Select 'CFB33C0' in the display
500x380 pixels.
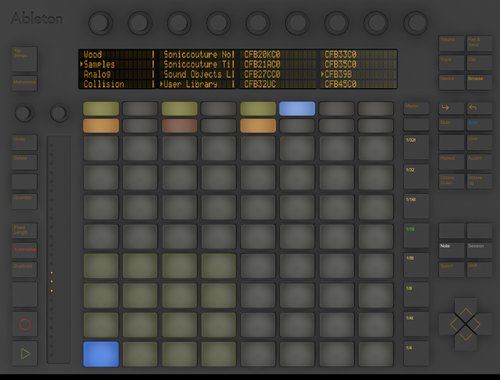click(340, 54)
